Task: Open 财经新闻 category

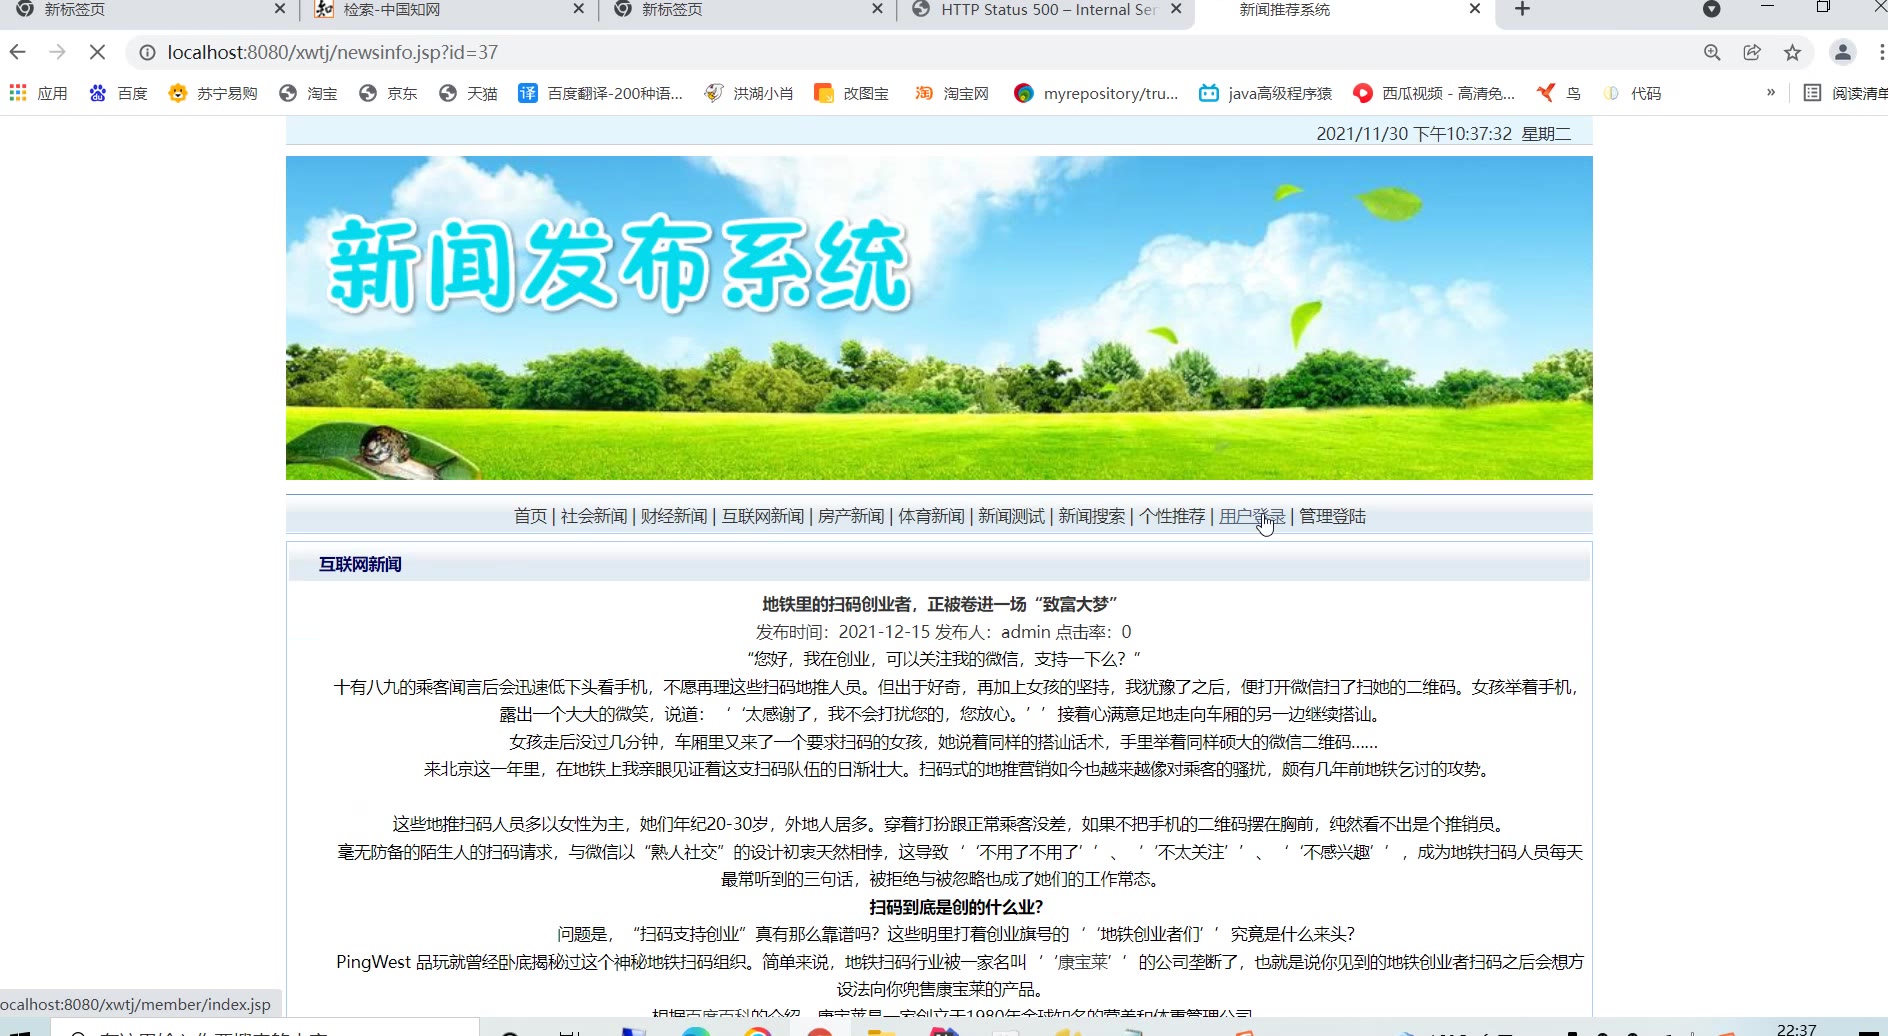Action: point(674,516)
